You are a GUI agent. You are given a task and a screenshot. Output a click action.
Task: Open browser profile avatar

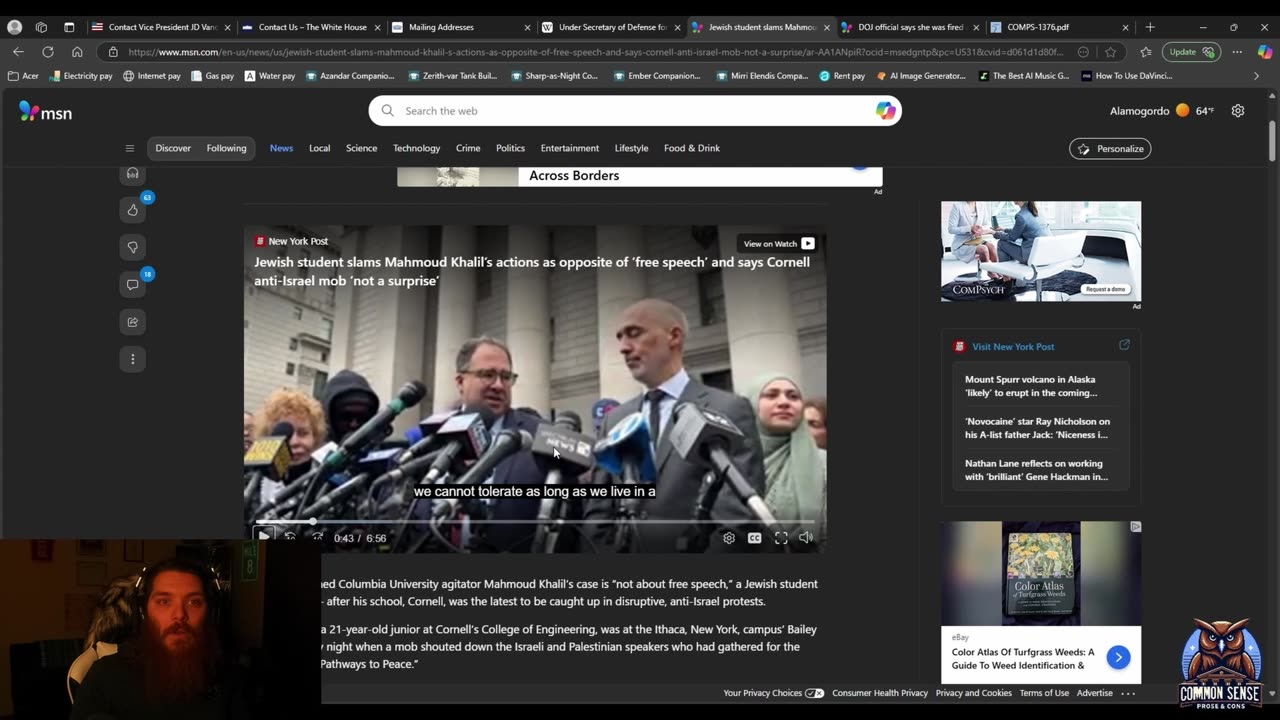coord(14,27)
